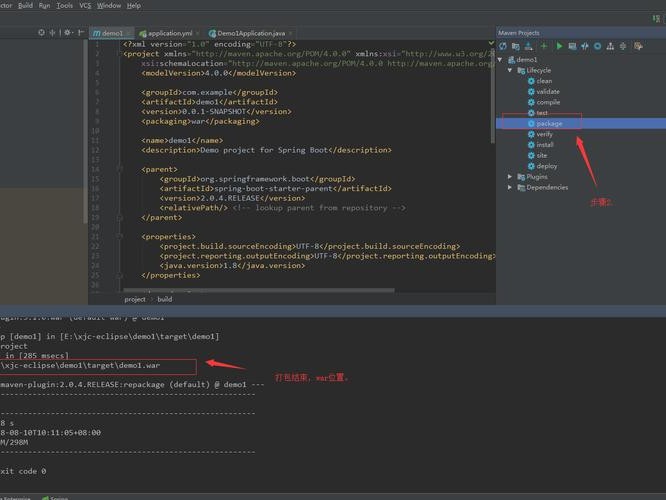666x500 pixels.
Task: Click Show Dependencies diagram icon
Action: click(610, 46)
